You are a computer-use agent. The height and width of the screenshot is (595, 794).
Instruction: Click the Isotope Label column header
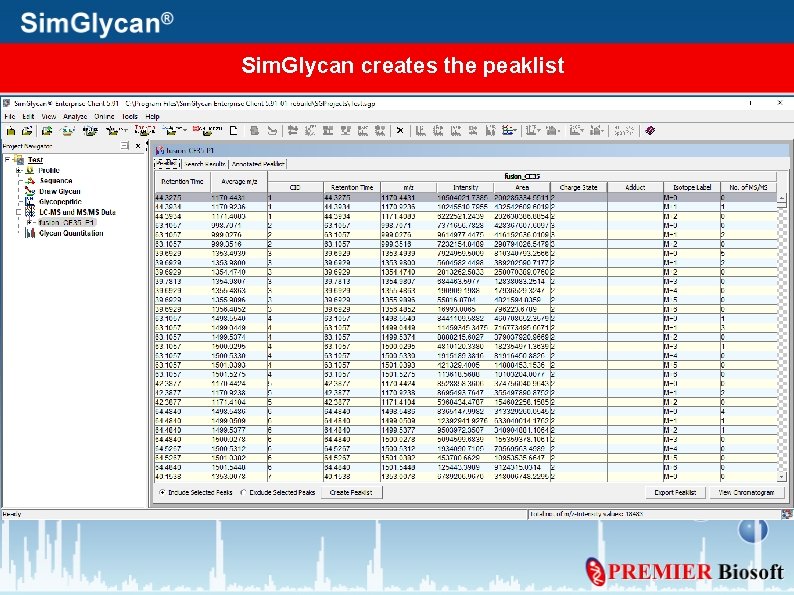click(x=692, y=187)
